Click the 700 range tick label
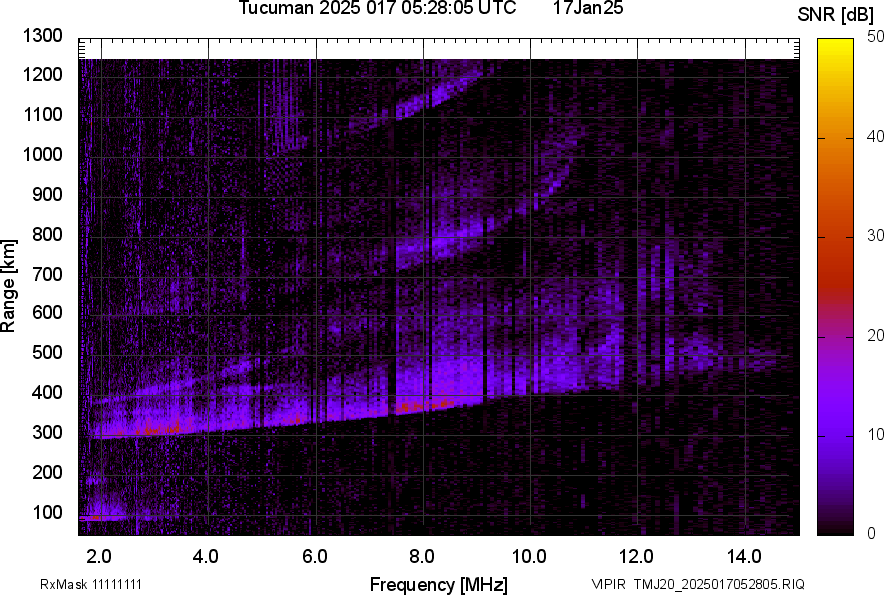884x595 pixels. click(x=47, y=274)
